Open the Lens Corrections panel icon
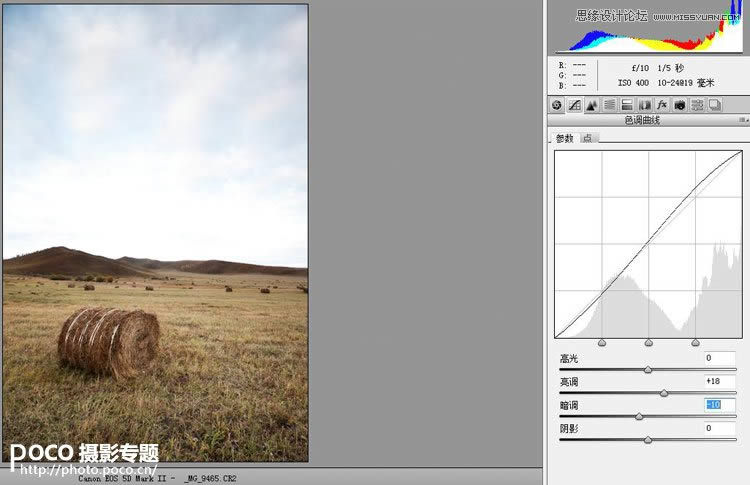Image resolution: width=750 pixels, height=485 pixels. coord(644,105)
